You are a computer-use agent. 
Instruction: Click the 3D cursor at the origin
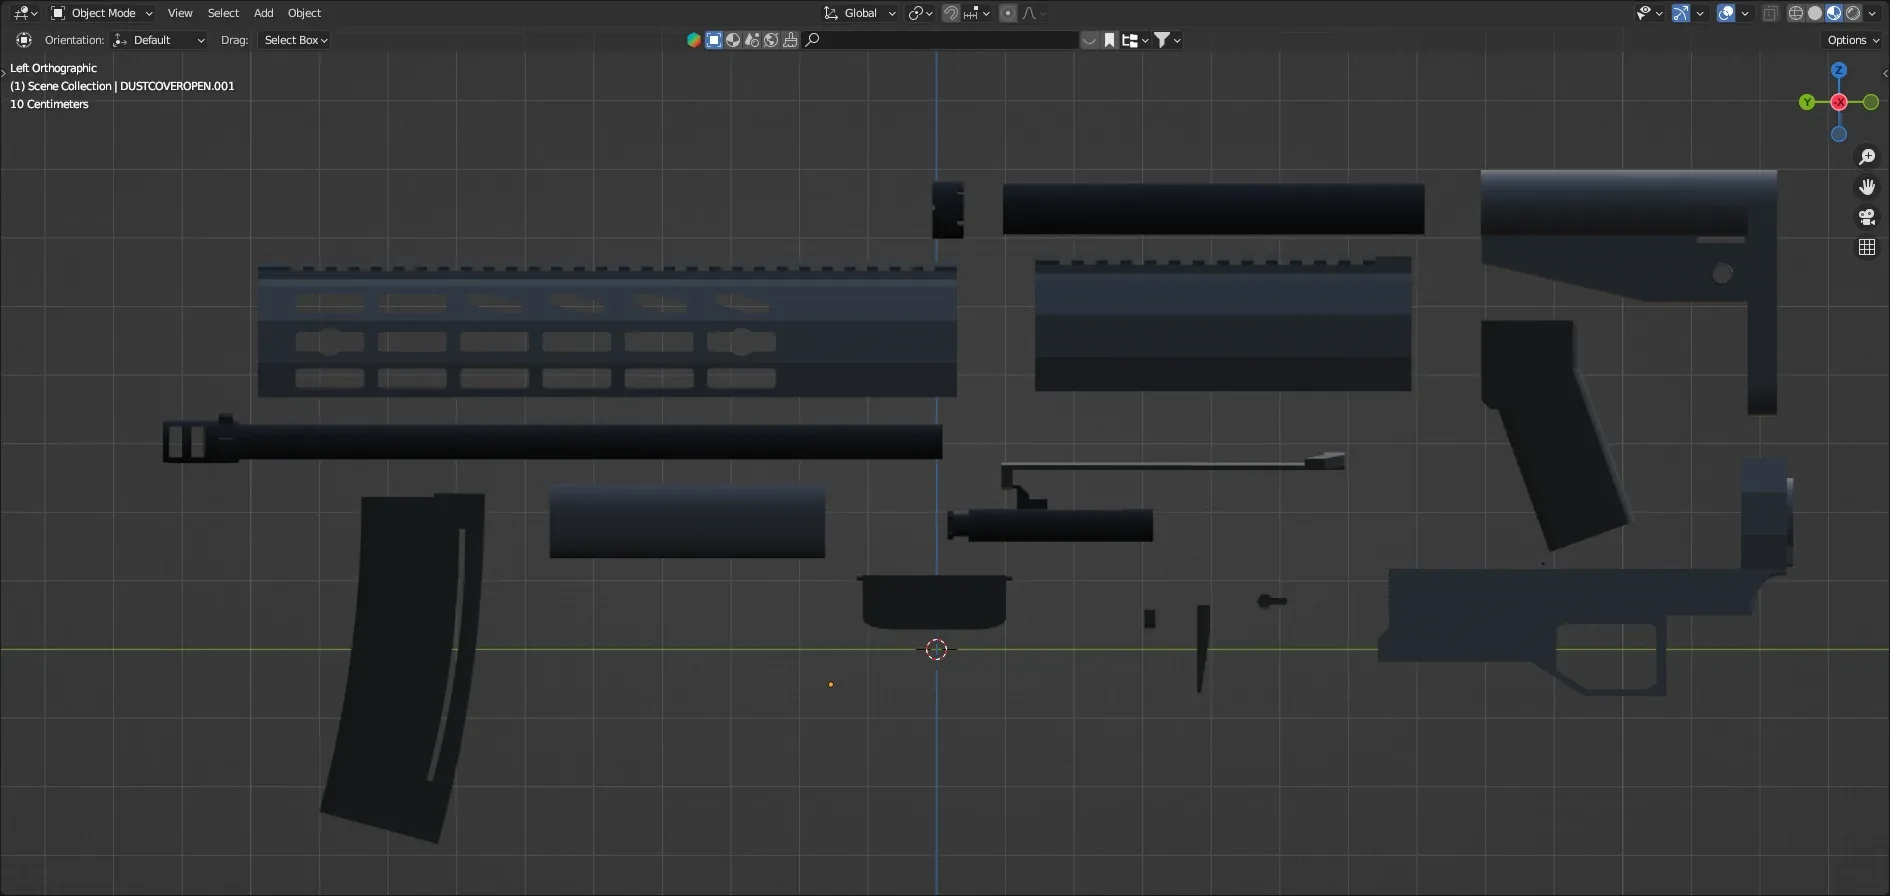tap(936, 650)
